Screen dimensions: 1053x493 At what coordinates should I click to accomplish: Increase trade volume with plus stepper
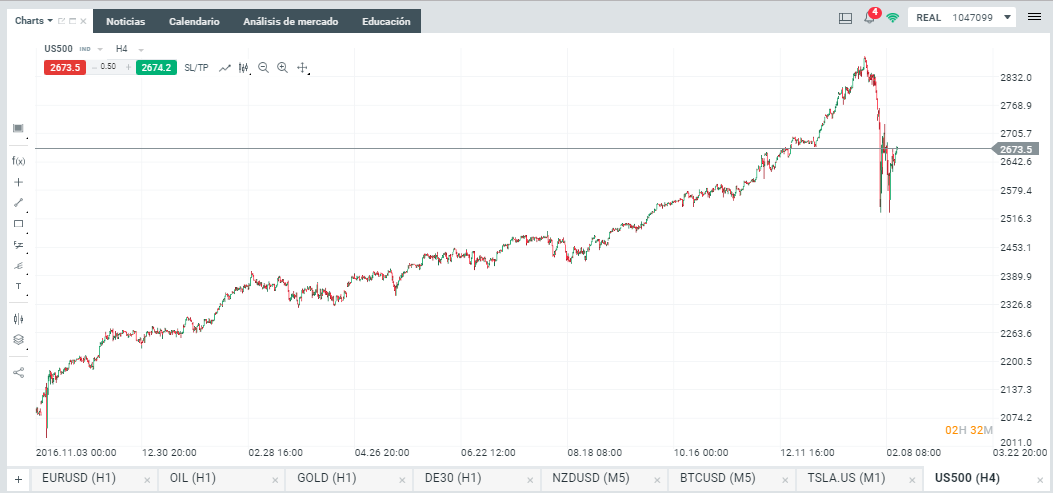point(128,67)
